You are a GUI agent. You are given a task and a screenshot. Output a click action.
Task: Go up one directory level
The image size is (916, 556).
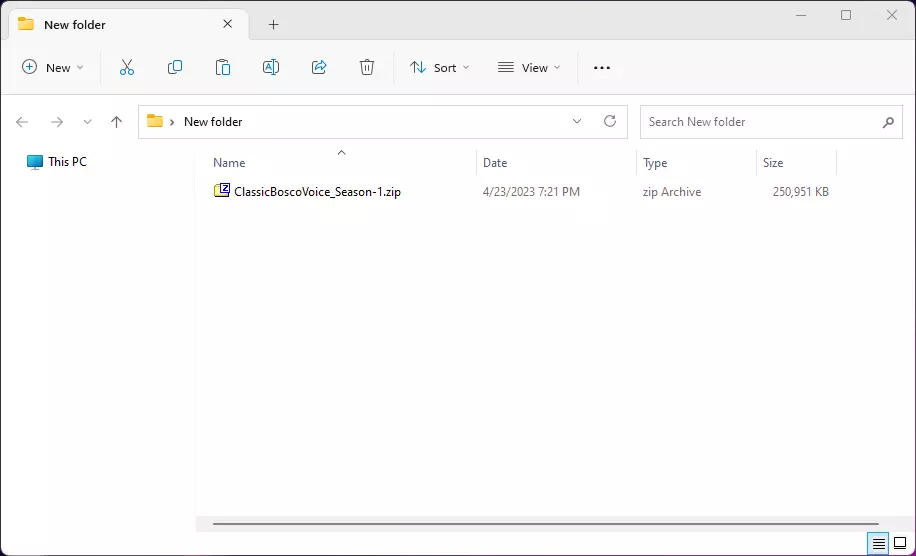[x=116, y=122]
